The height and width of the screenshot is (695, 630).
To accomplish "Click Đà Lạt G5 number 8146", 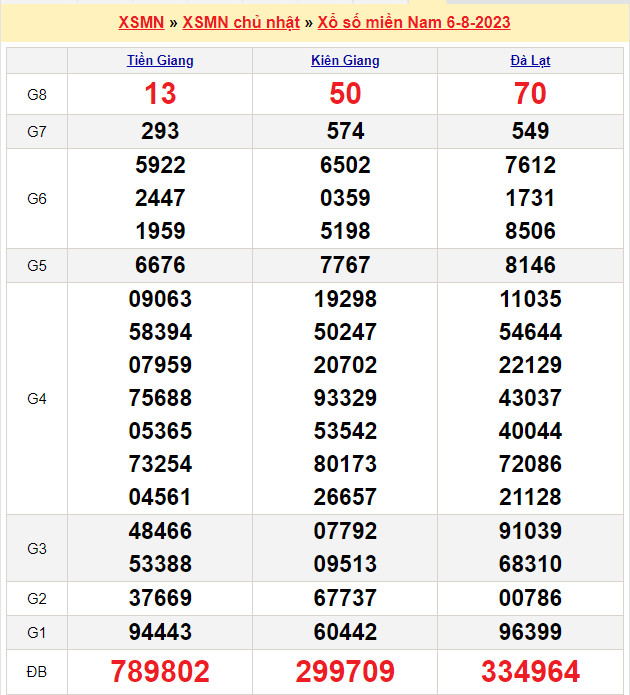I will [530, 265].
